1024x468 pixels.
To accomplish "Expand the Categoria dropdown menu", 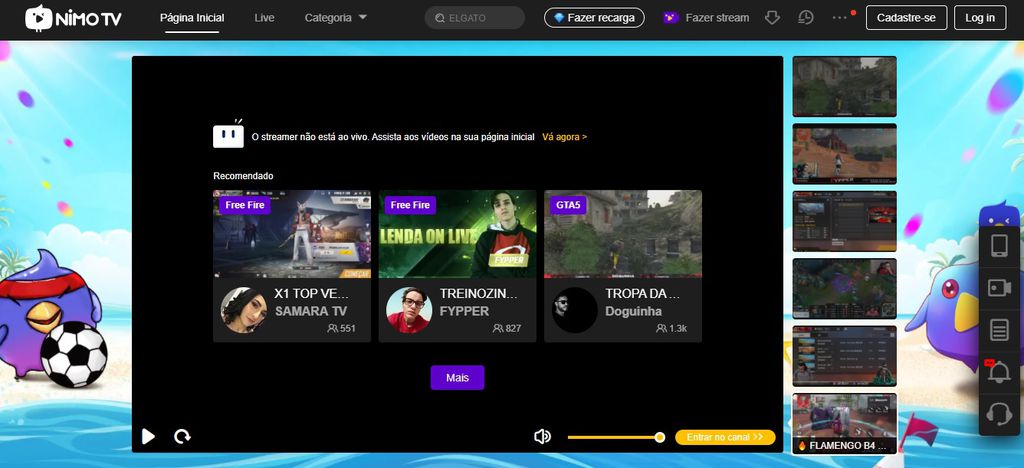I will point(336,18).
